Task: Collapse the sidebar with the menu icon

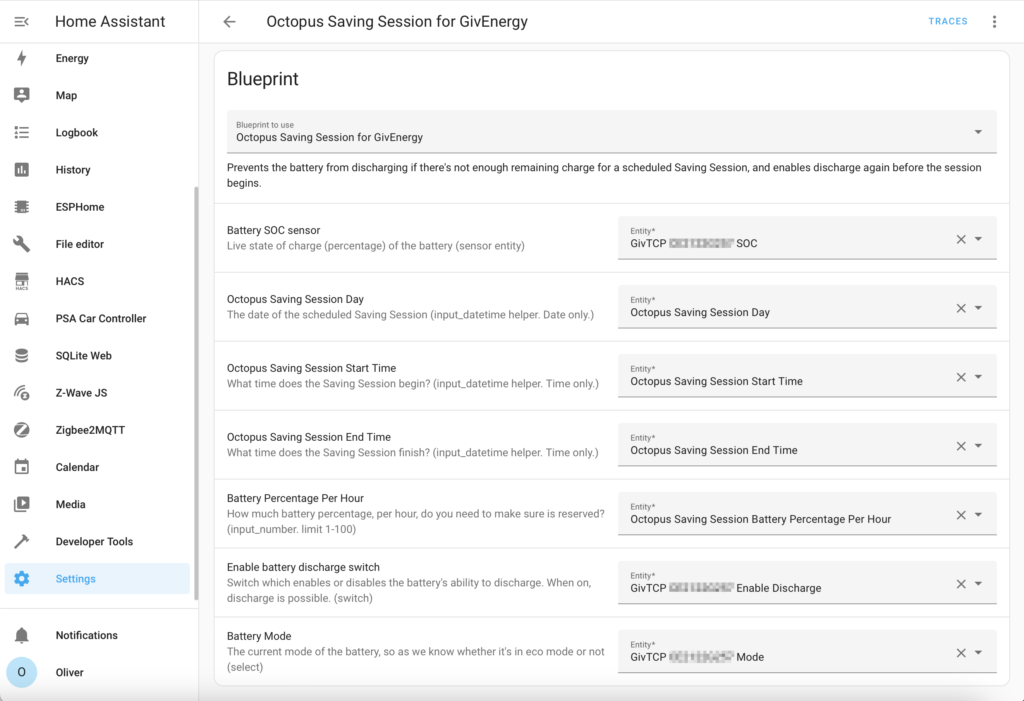Action: click(x=22, y=22)
